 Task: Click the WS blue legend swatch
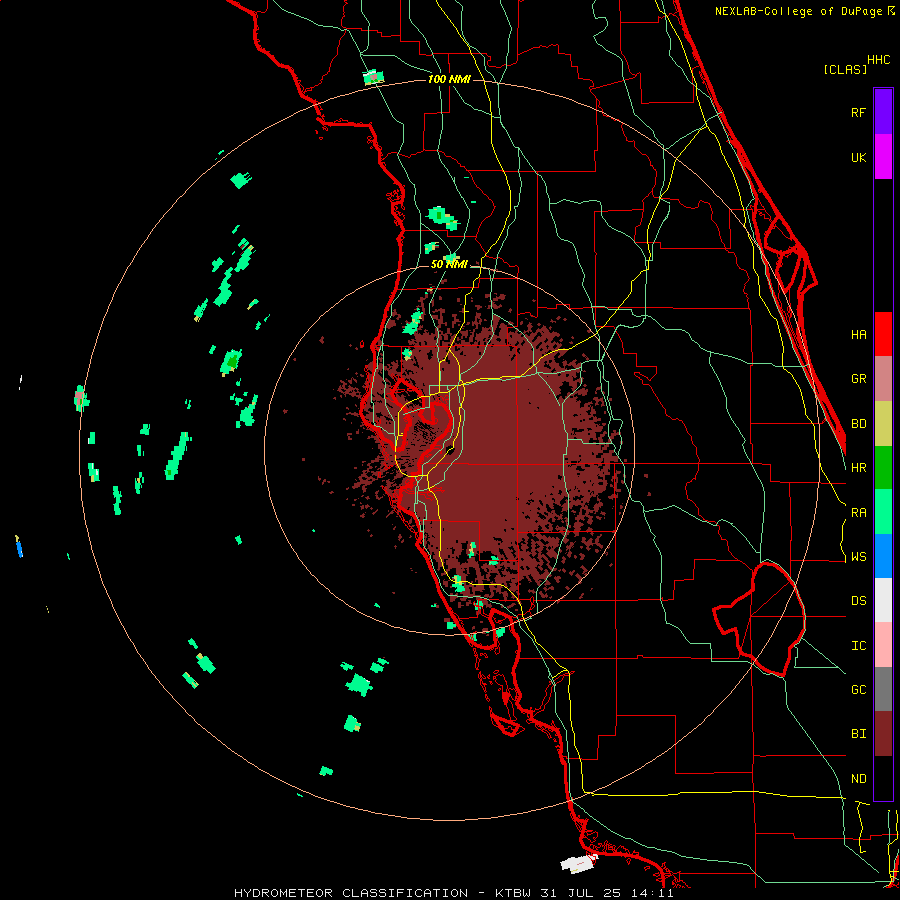click(883, 556)
